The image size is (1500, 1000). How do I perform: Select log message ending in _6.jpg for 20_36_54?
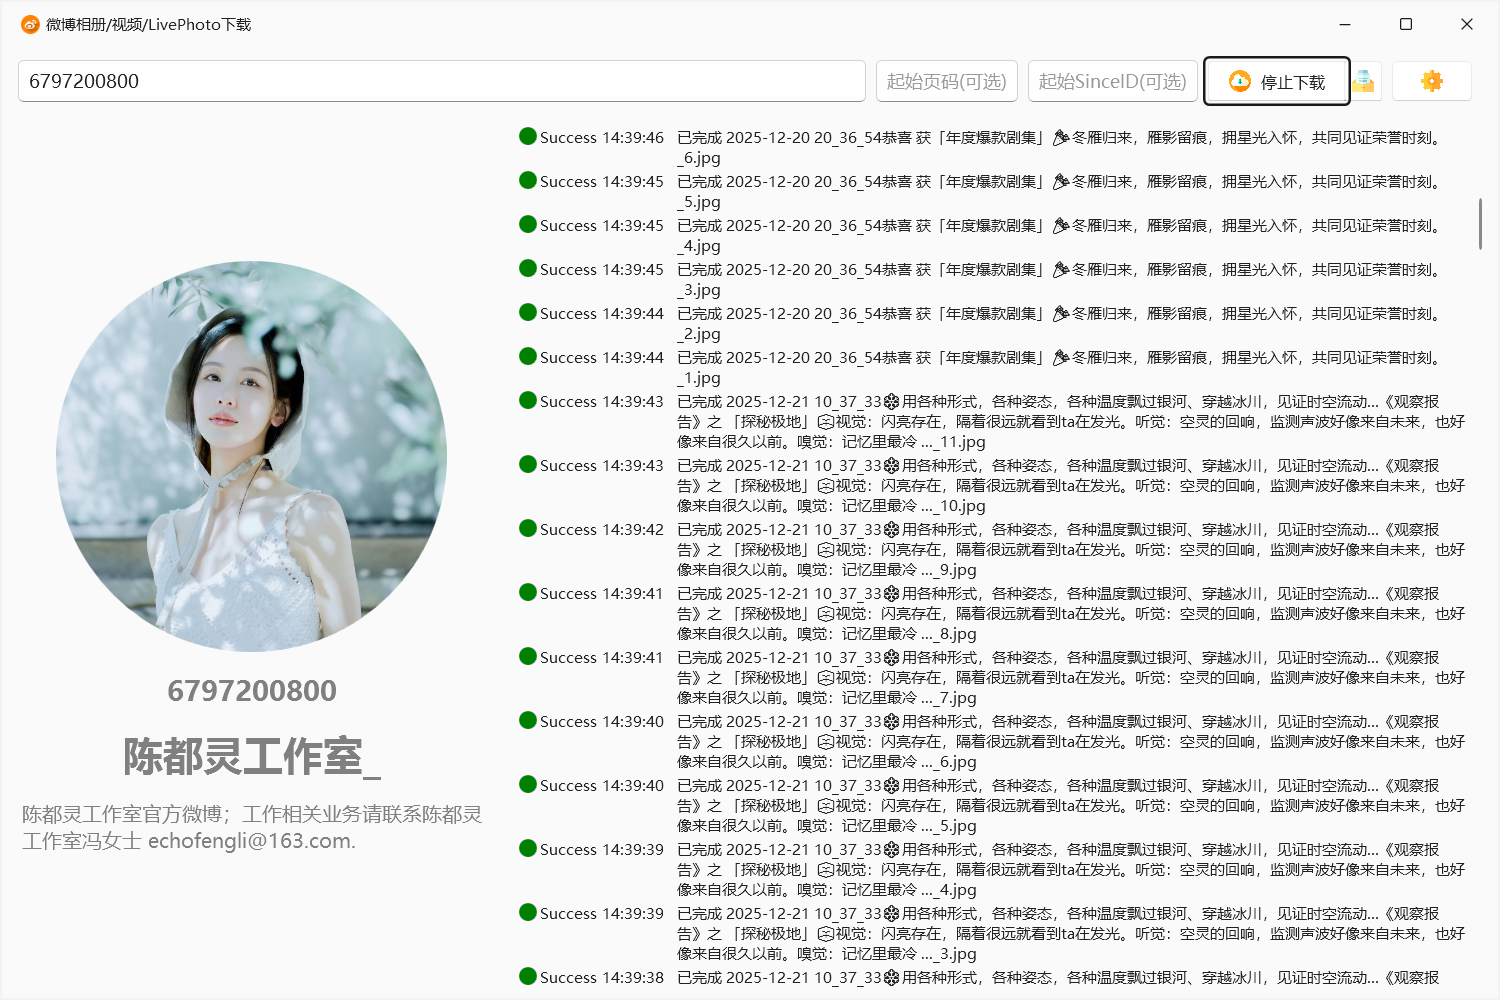click(1060, 148)
